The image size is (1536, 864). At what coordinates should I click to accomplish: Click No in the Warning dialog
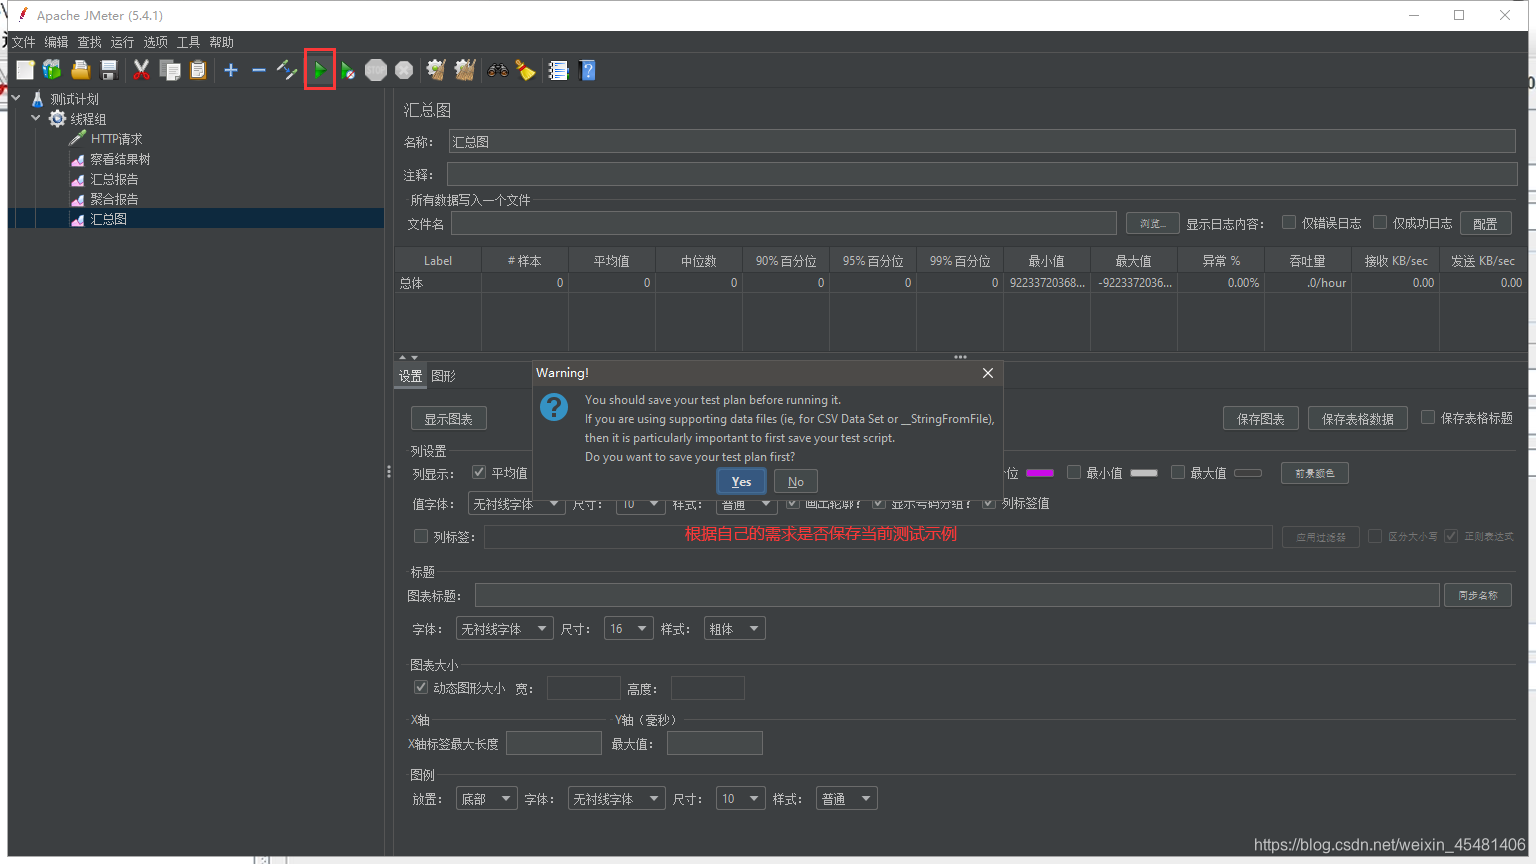(x=796, y=481)
